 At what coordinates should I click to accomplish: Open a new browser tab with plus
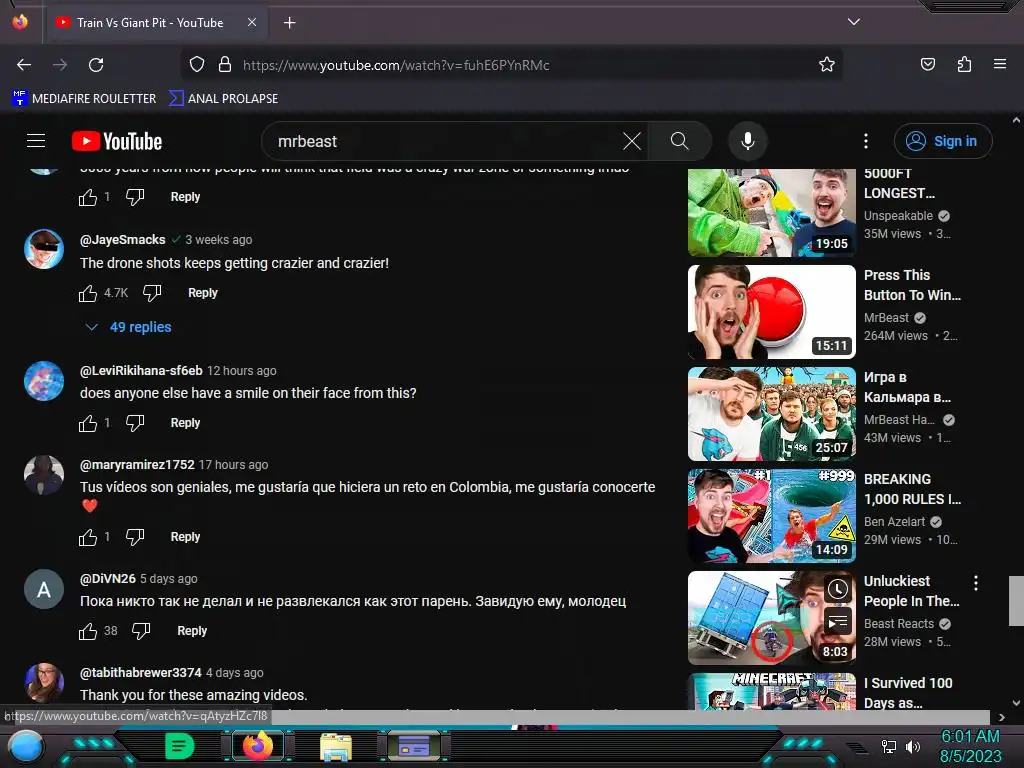tap(289, 23)
